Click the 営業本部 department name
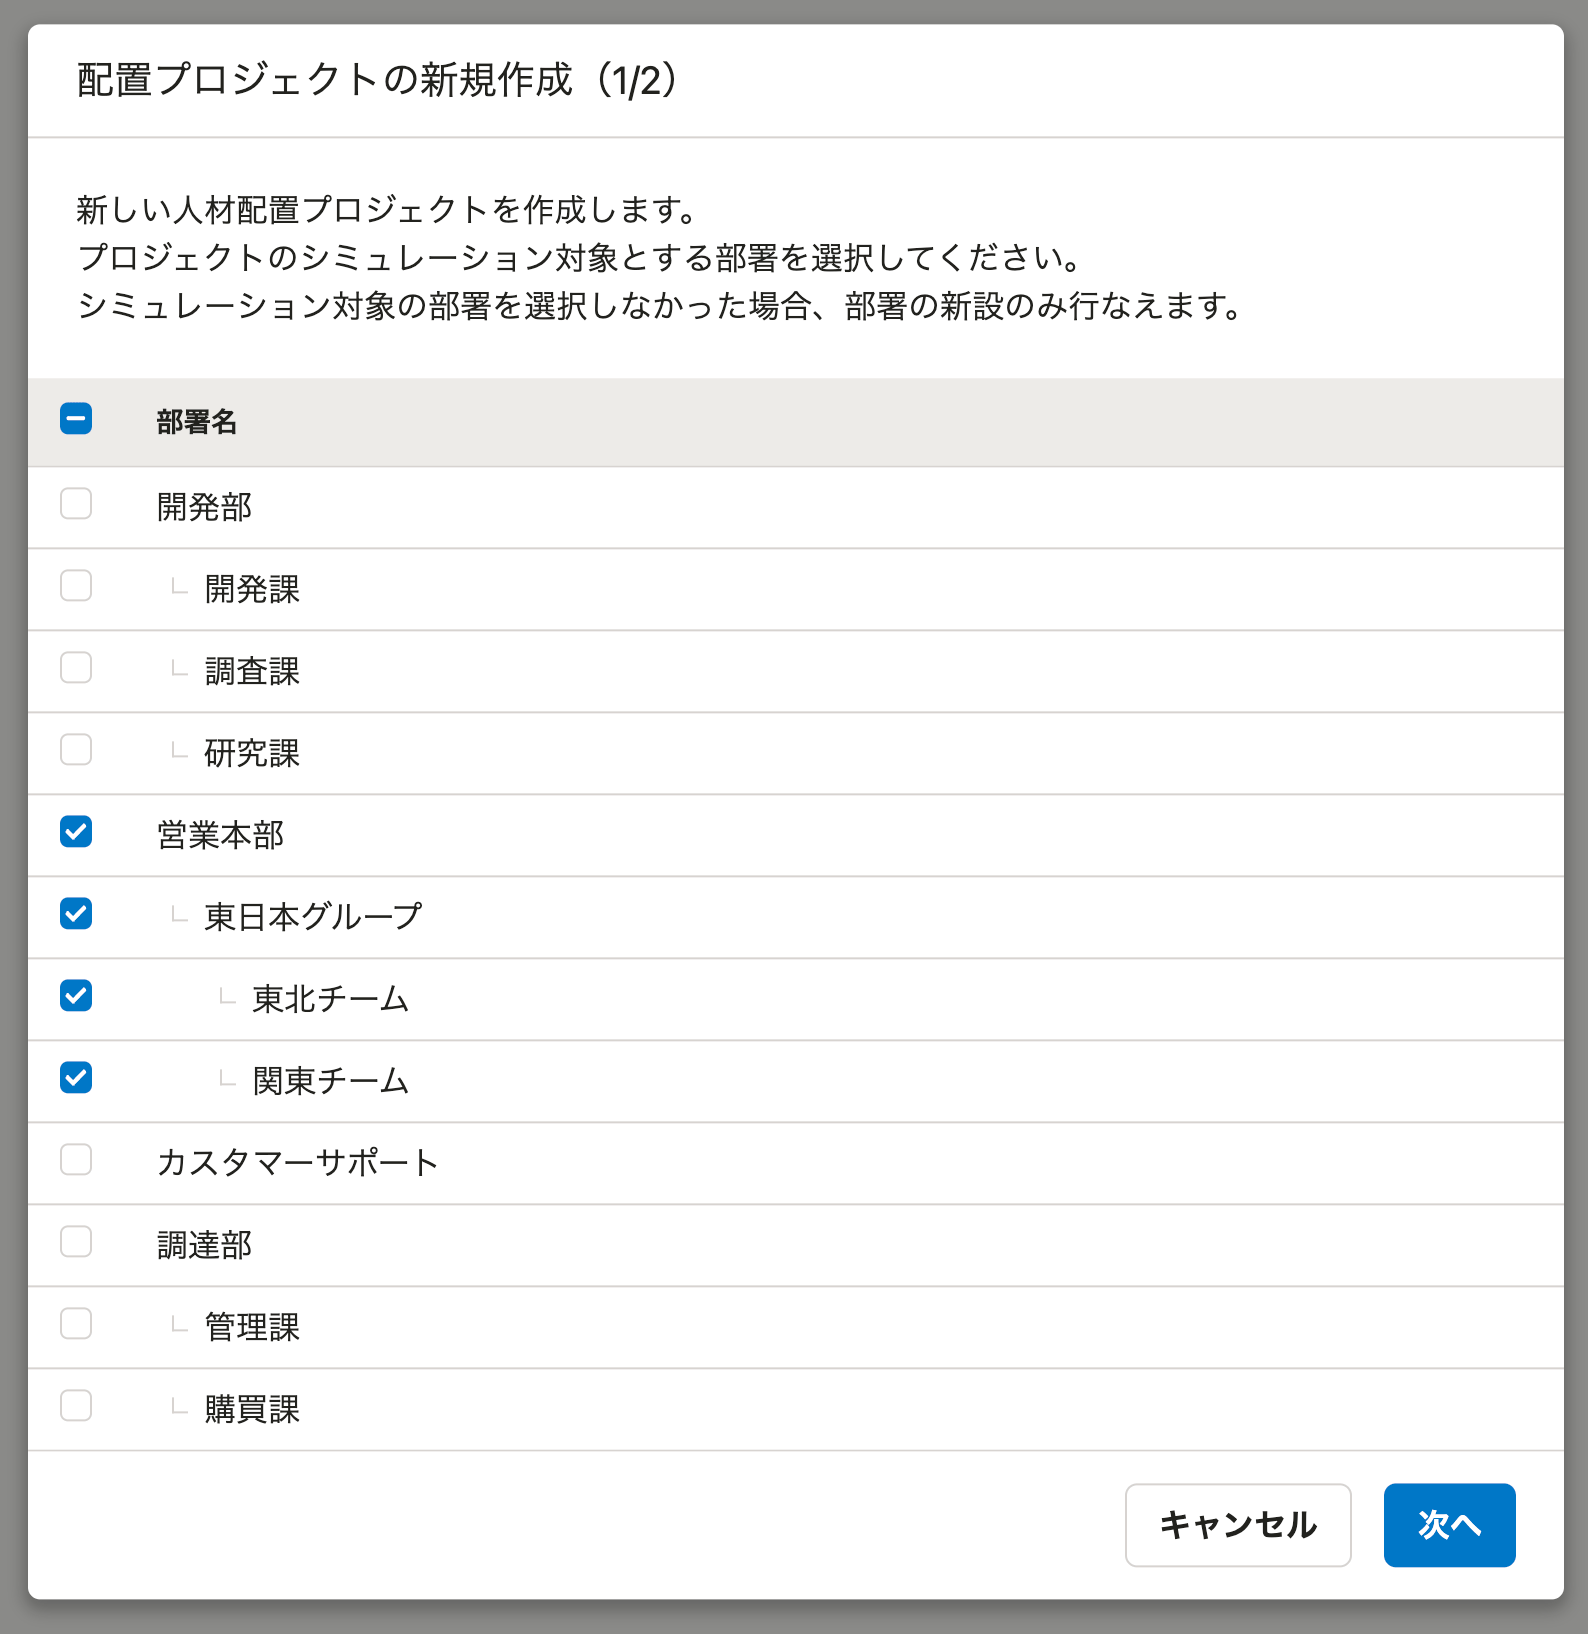 pos(220,835)
